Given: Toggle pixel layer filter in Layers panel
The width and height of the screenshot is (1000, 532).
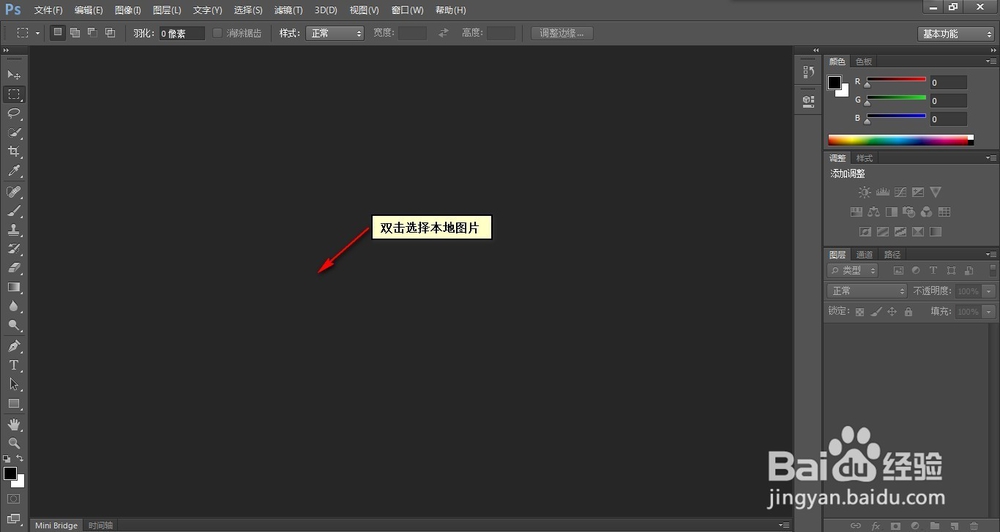Looking at the screenshot, I should click(899, 270).
